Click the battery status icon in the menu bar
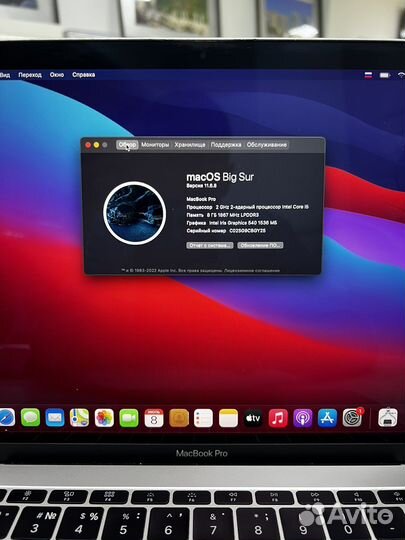Viewport: 405px width, 540px height. tap(385, 75)
